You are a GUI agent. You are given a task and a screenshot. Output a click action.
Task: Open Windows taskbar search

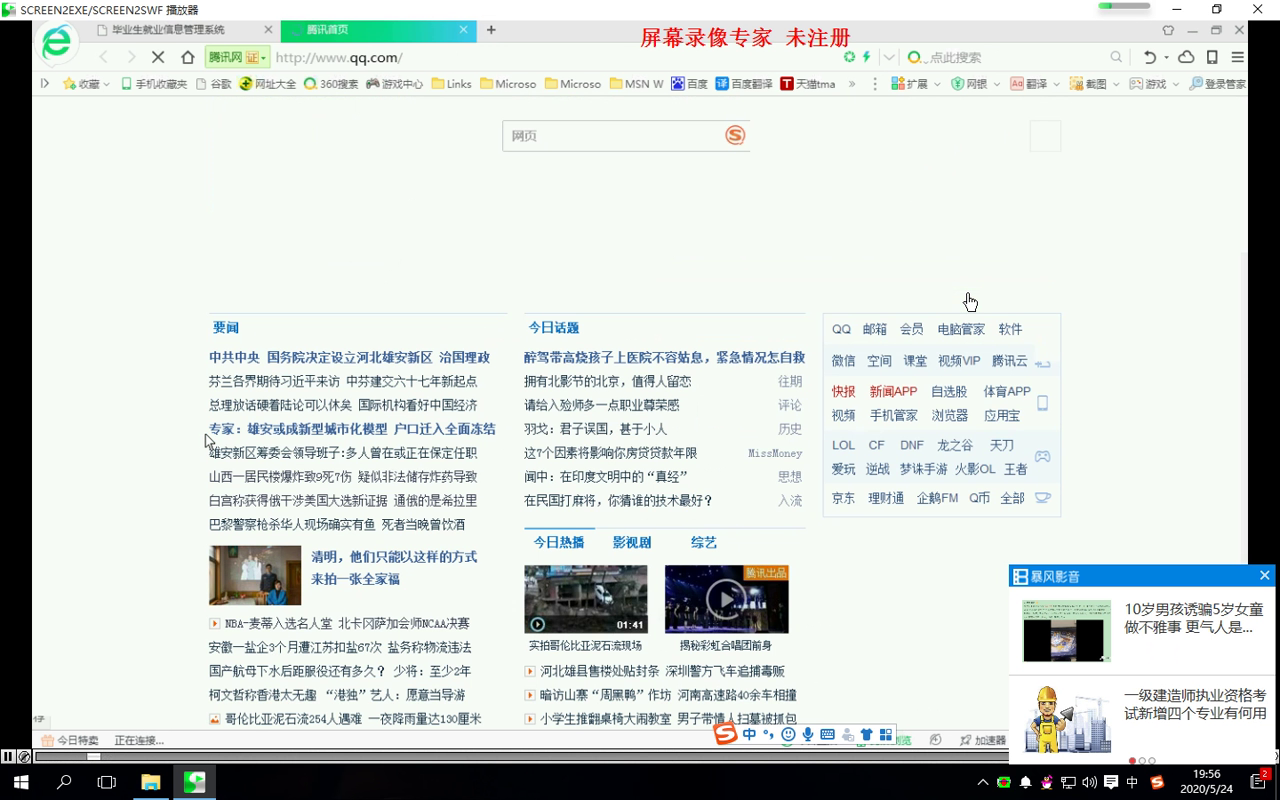[x=64, y=782]
